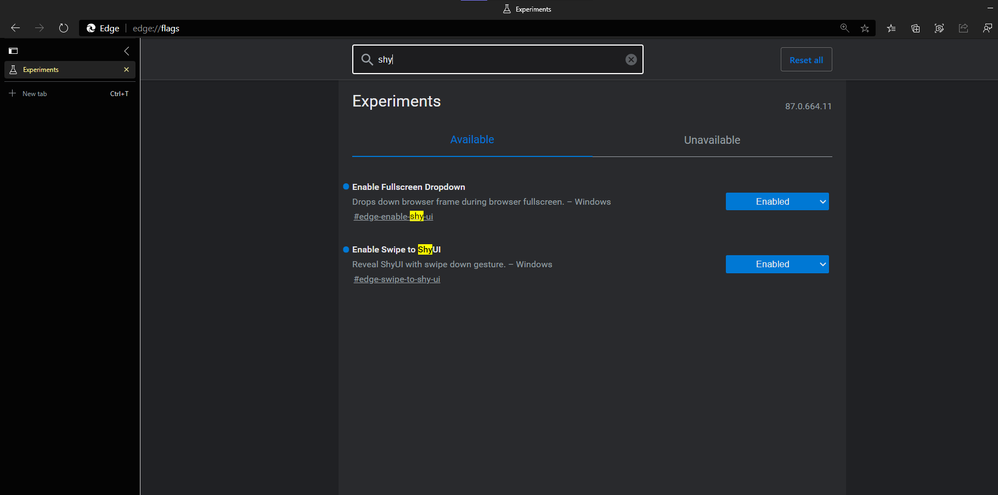
Task: Clear the search text with X
Action: point(631,59)
